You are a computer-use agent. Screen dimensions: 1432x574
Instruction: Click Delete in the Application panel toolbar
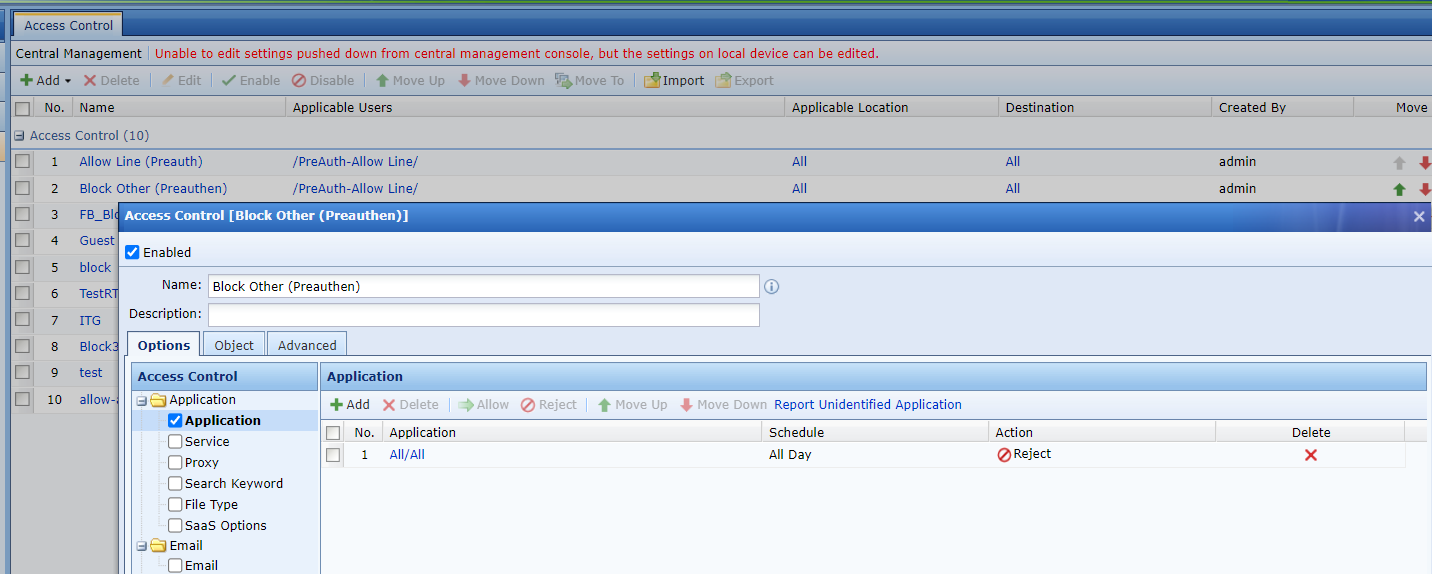[410, 405]
